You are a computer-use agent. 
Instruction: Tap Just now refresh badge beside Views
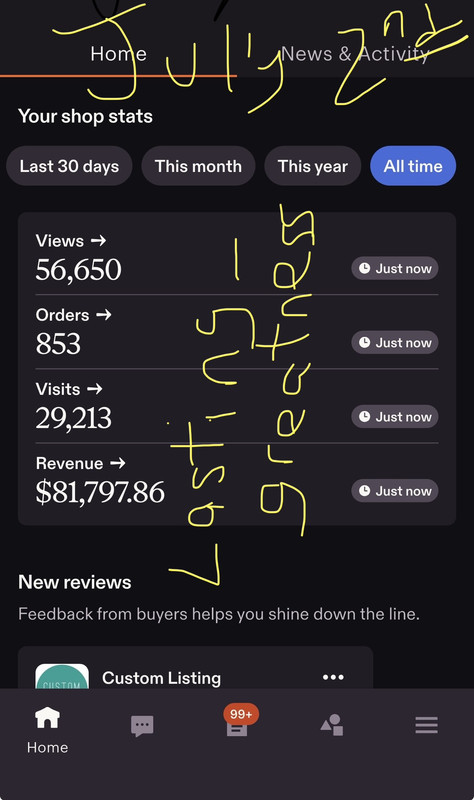(x=395, y=268)
